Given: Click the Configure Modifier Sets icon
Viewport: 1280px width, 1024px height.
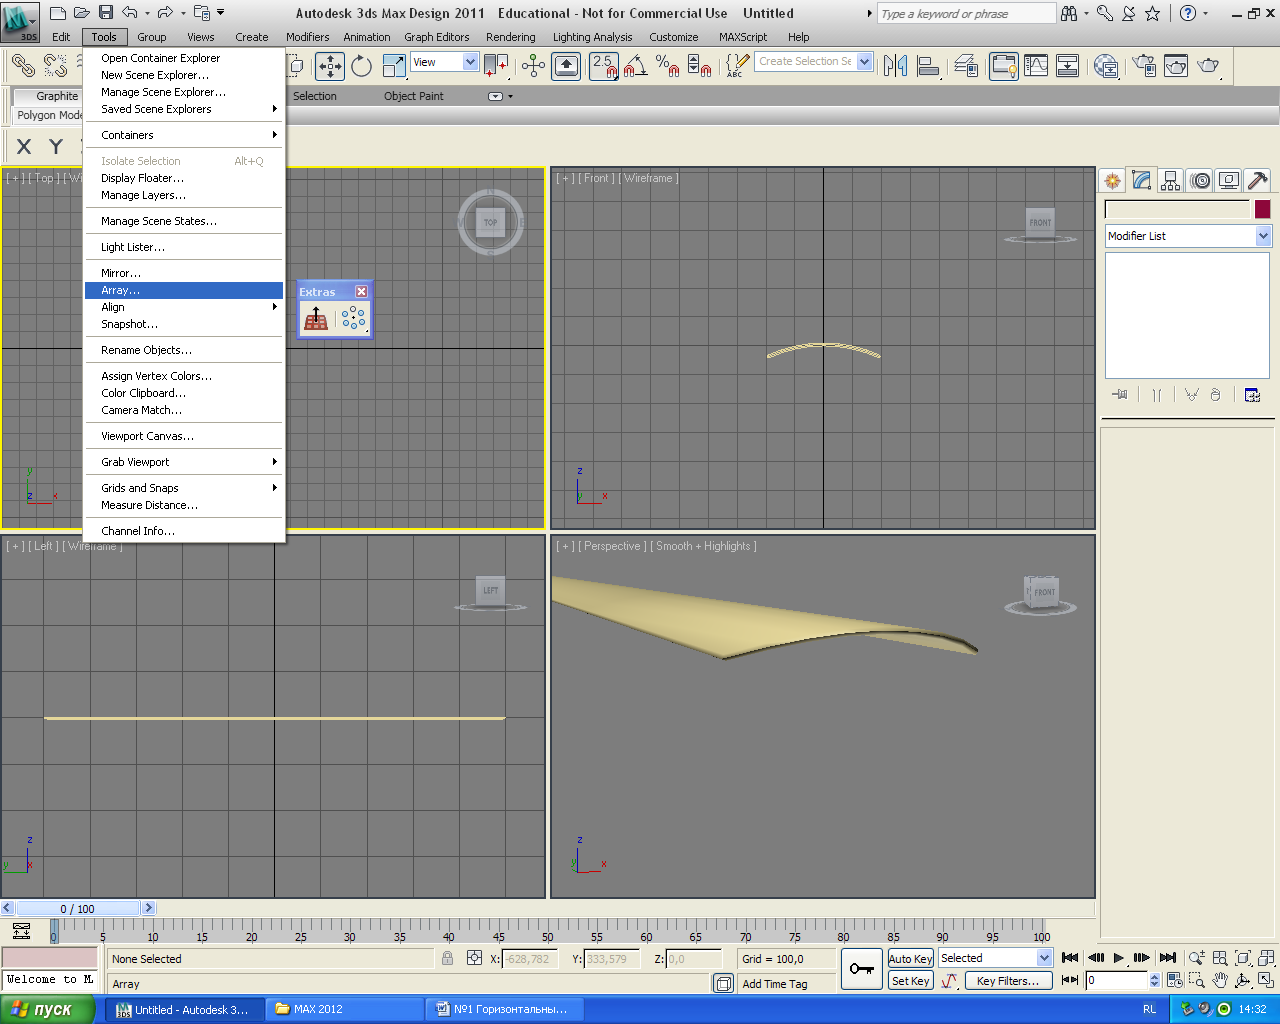Looking at the screenshot, I should 1252,395.
